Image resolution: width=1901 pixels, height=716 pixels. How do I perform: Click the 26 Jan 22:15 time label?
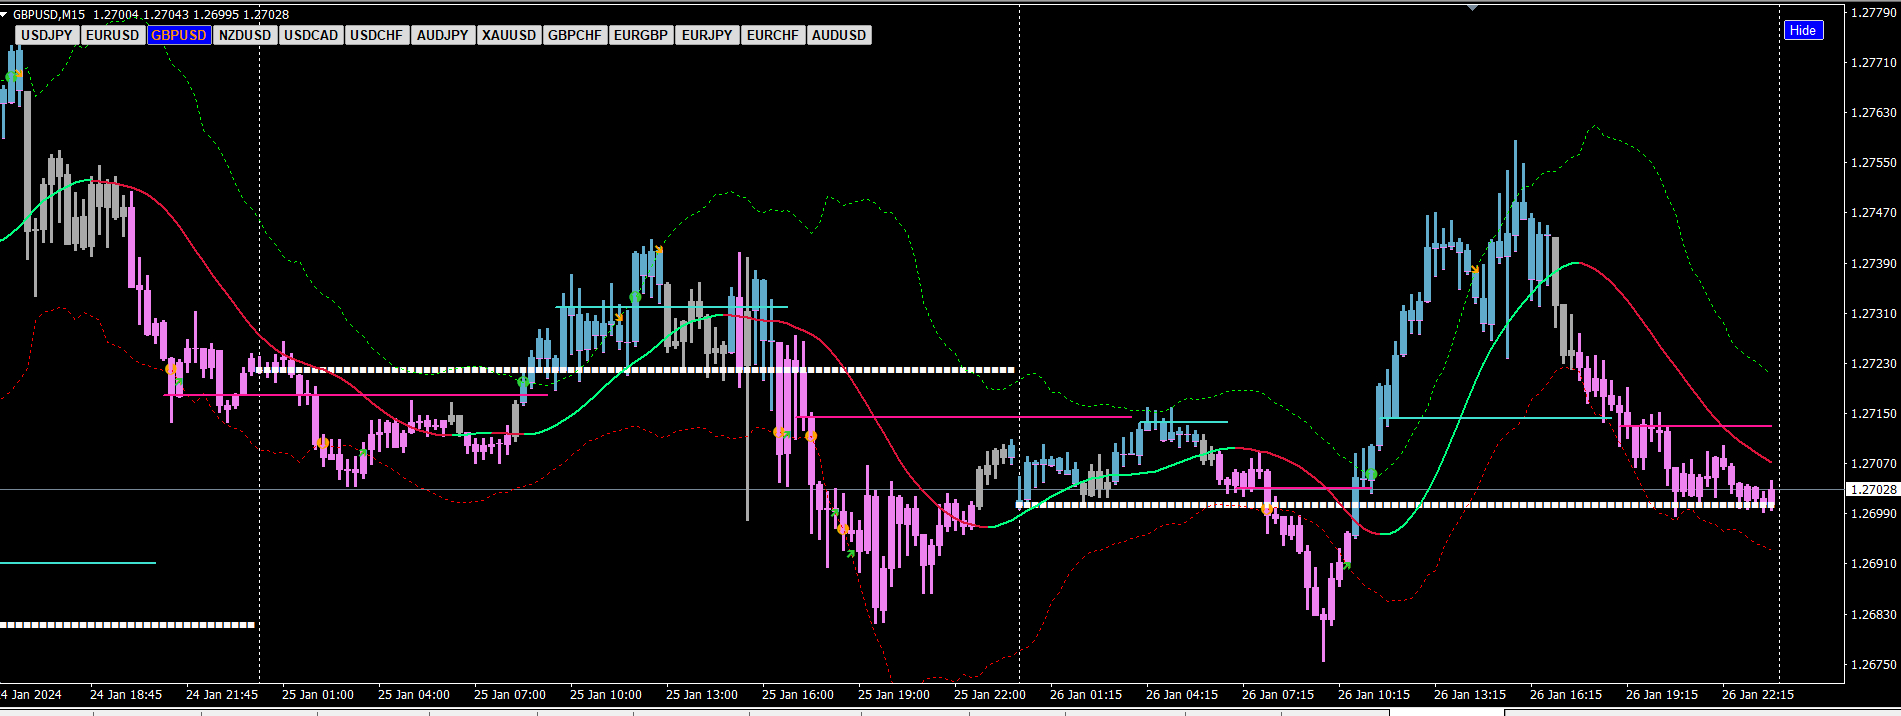coord(1758,694)
